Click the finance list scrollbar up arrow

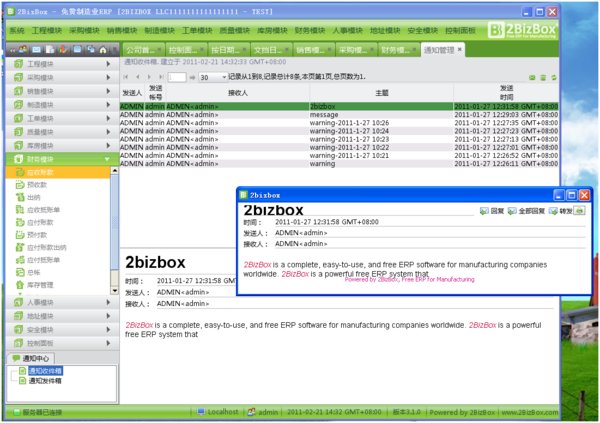[x=114, y=171]
